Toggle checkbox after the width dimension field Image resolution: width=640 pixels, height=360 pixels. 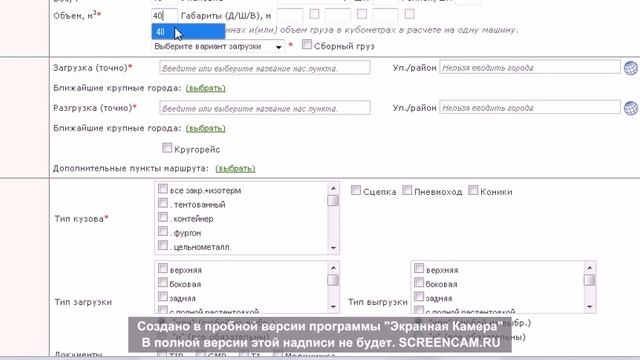coord(362,14)
